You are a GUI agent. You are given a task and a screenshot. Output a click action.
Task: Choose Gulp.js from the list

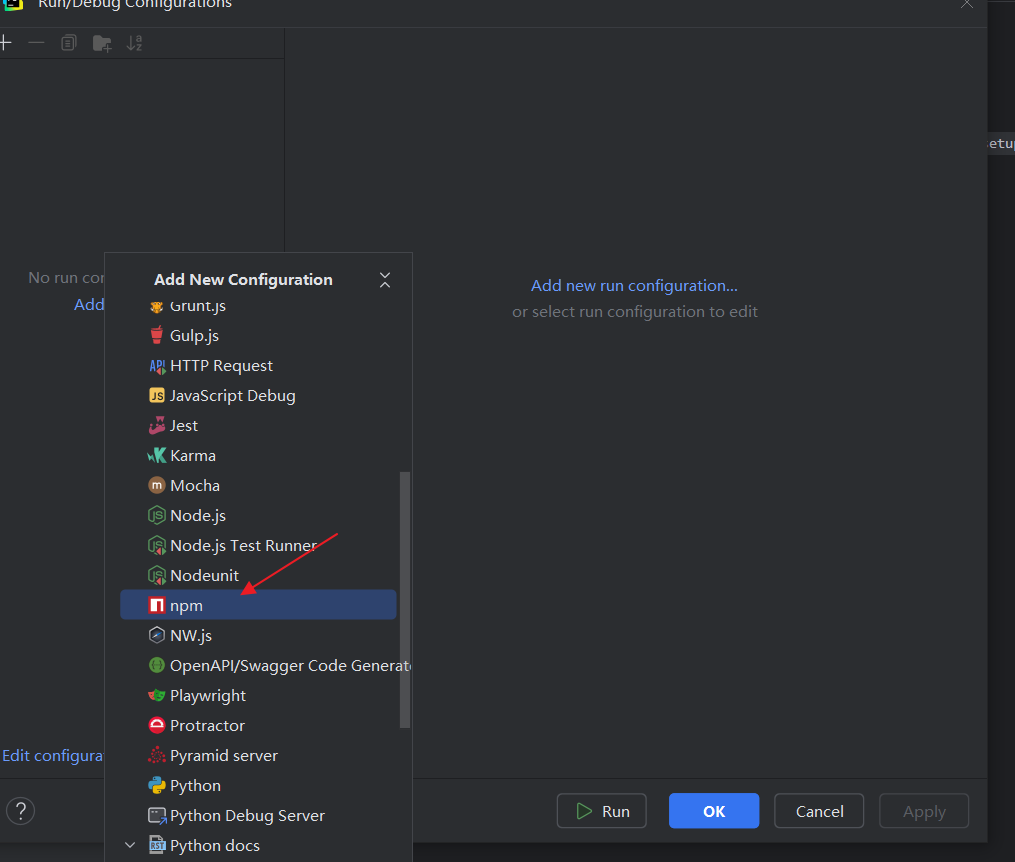click(x=258, y=335)
